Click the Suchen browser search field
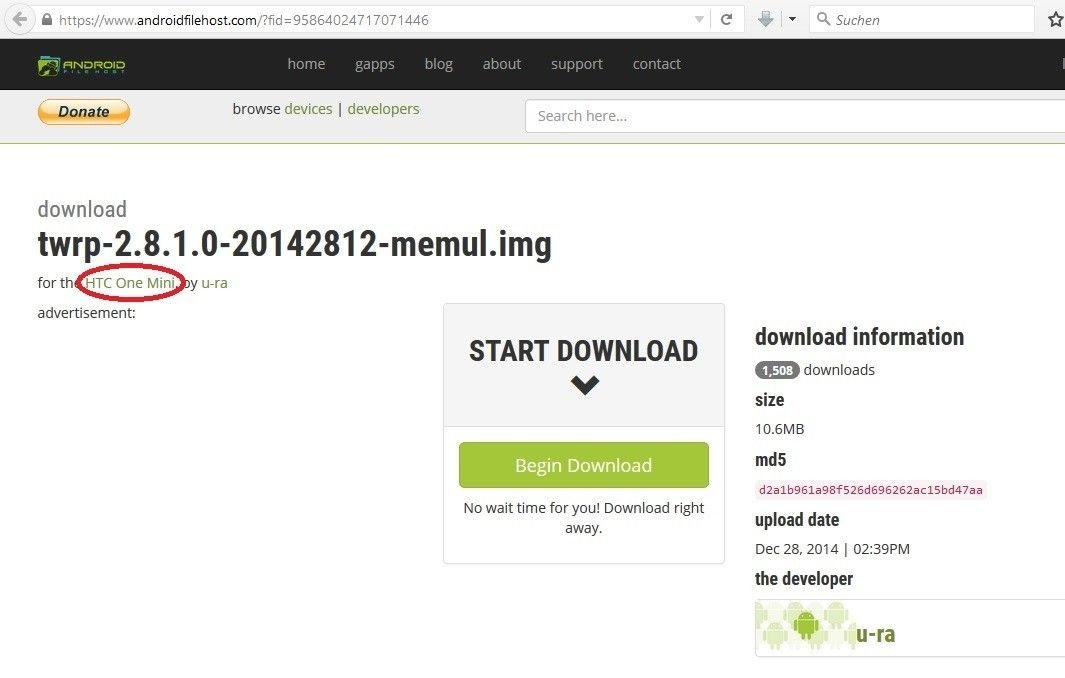The height and width of the screenshot is (678, 1065). 921,20
